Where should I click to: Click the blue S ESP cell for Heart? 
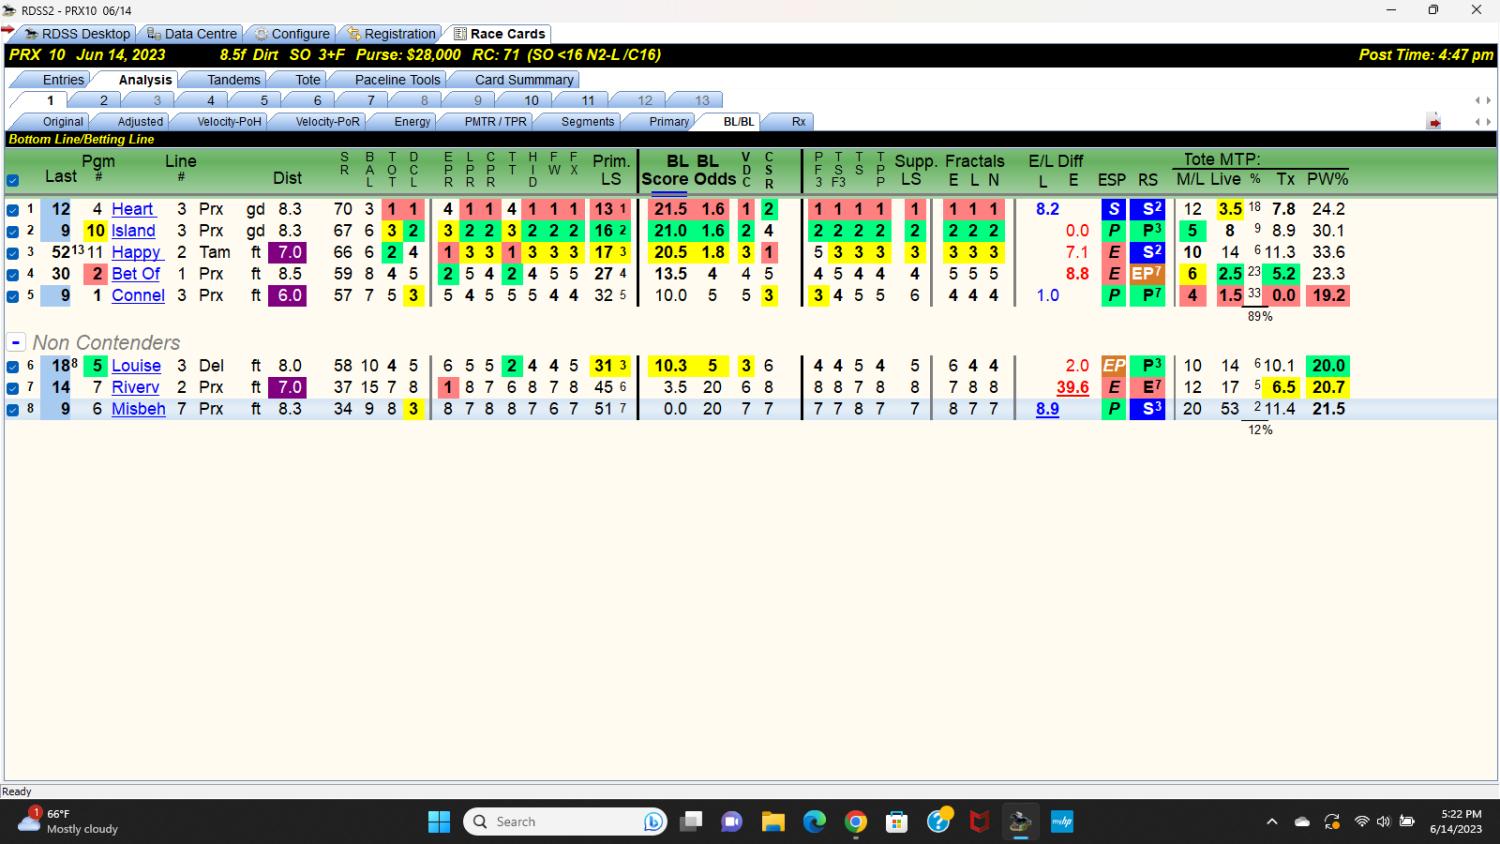point(1113,209)
